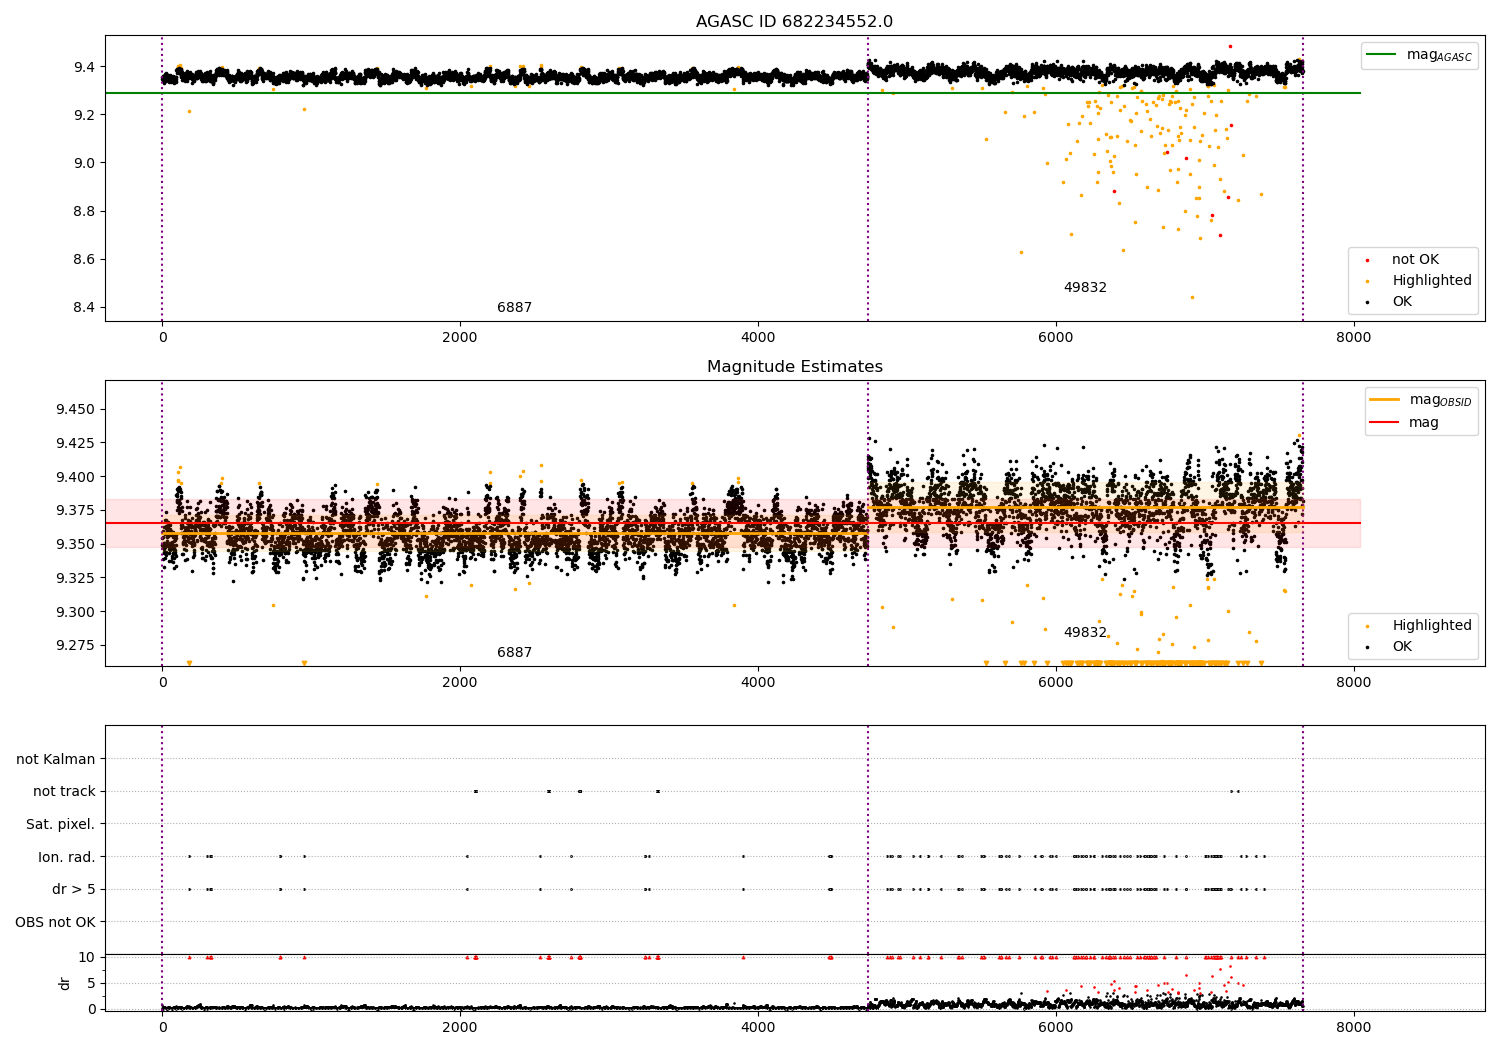Select the Magnitude Estimates plot title
Viewport: 1500px width, 1050px height.
point(794,367)
